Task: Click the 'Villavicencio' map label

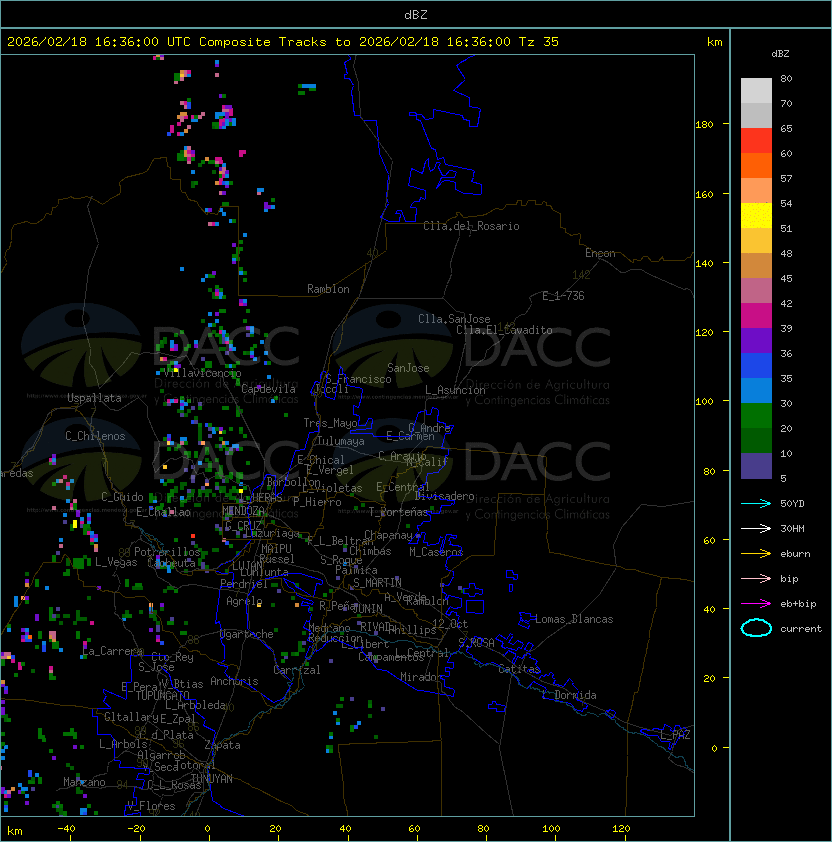Action: pyautogui.click(x=202, y=373)
